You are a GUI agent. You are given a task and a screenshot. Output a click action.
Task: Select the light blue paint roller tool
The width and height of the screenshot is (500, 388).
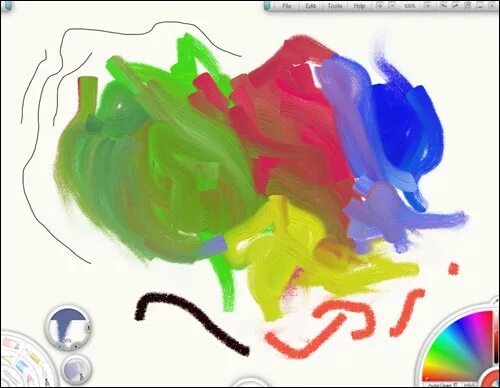click(21, 366)
